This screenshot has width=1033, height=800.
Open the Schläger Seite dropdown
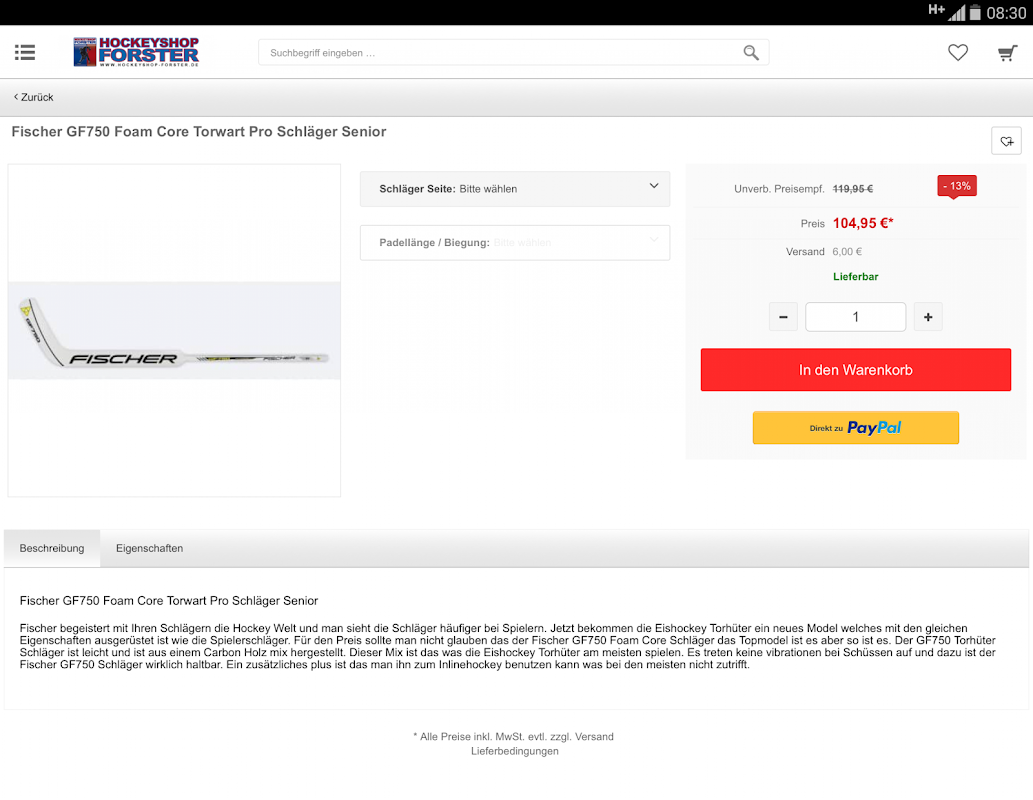click(515, 188)
